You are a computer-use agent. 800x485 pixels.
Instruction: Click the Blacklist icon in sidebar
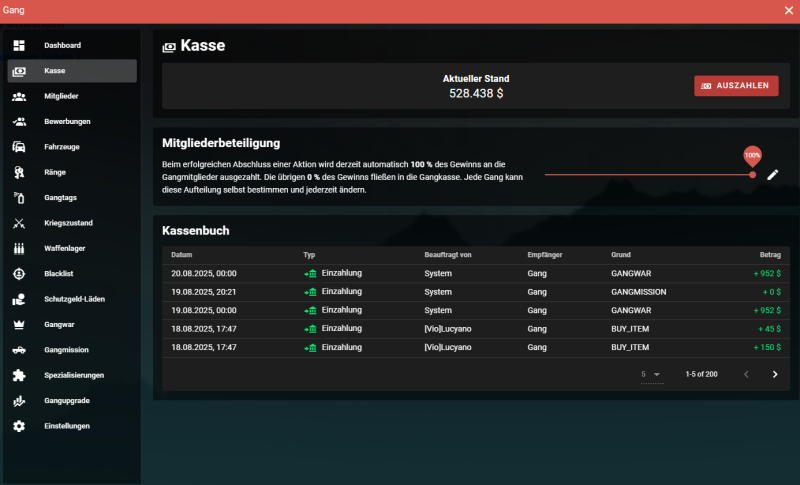tap(19, 274)
